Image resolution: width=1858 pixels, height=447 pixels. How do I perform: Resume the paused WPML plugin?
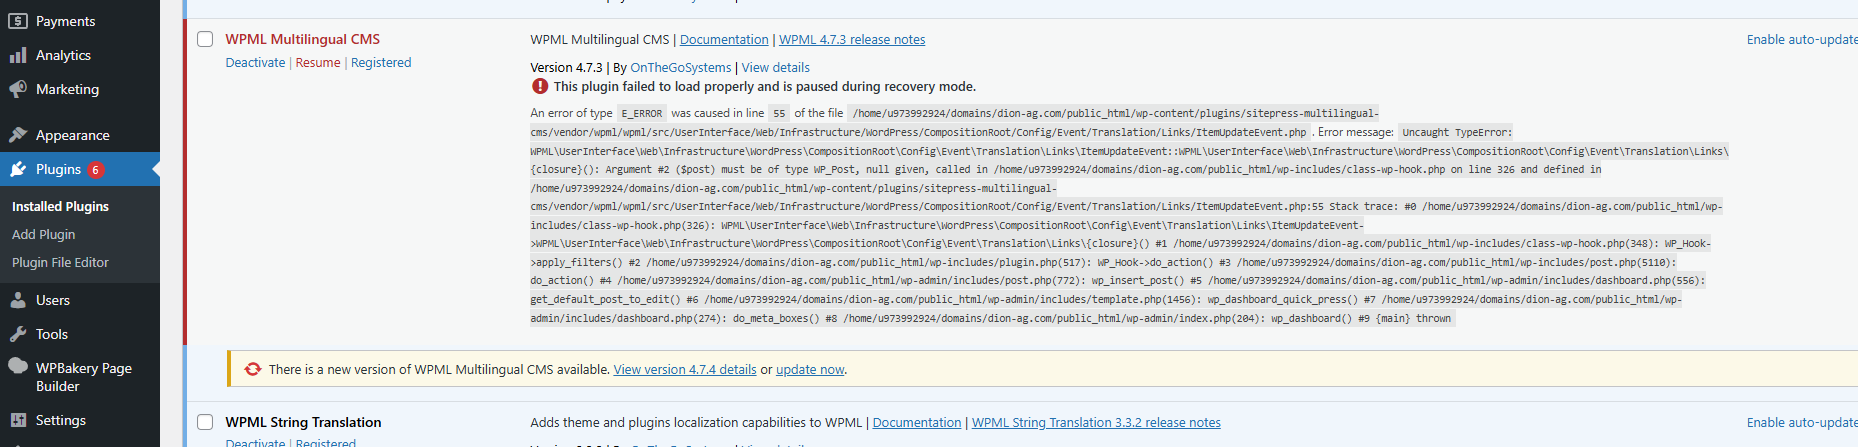(318, 62)
